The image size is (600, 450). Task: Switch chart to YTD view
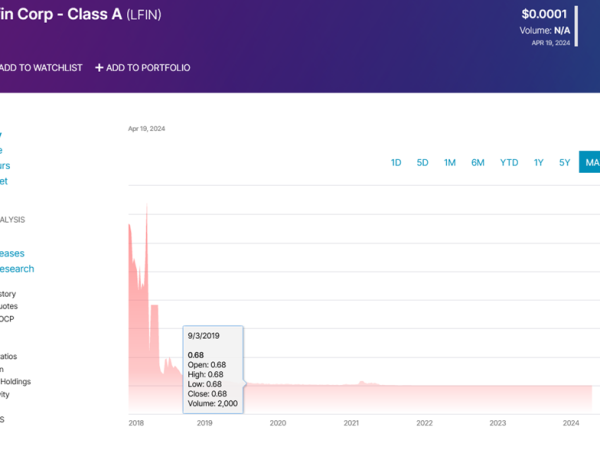click(x=509, y=163)
